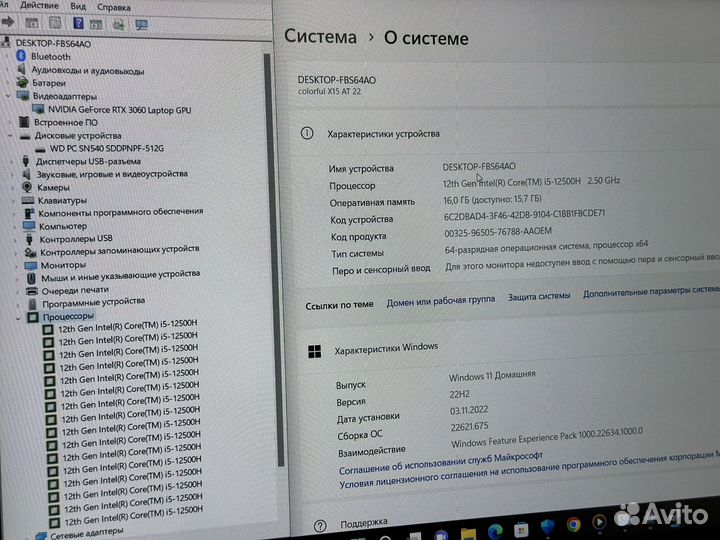The image size is (720, 540).
Task: Open Windows Security shield on taskbar
Action: point(547,527)
